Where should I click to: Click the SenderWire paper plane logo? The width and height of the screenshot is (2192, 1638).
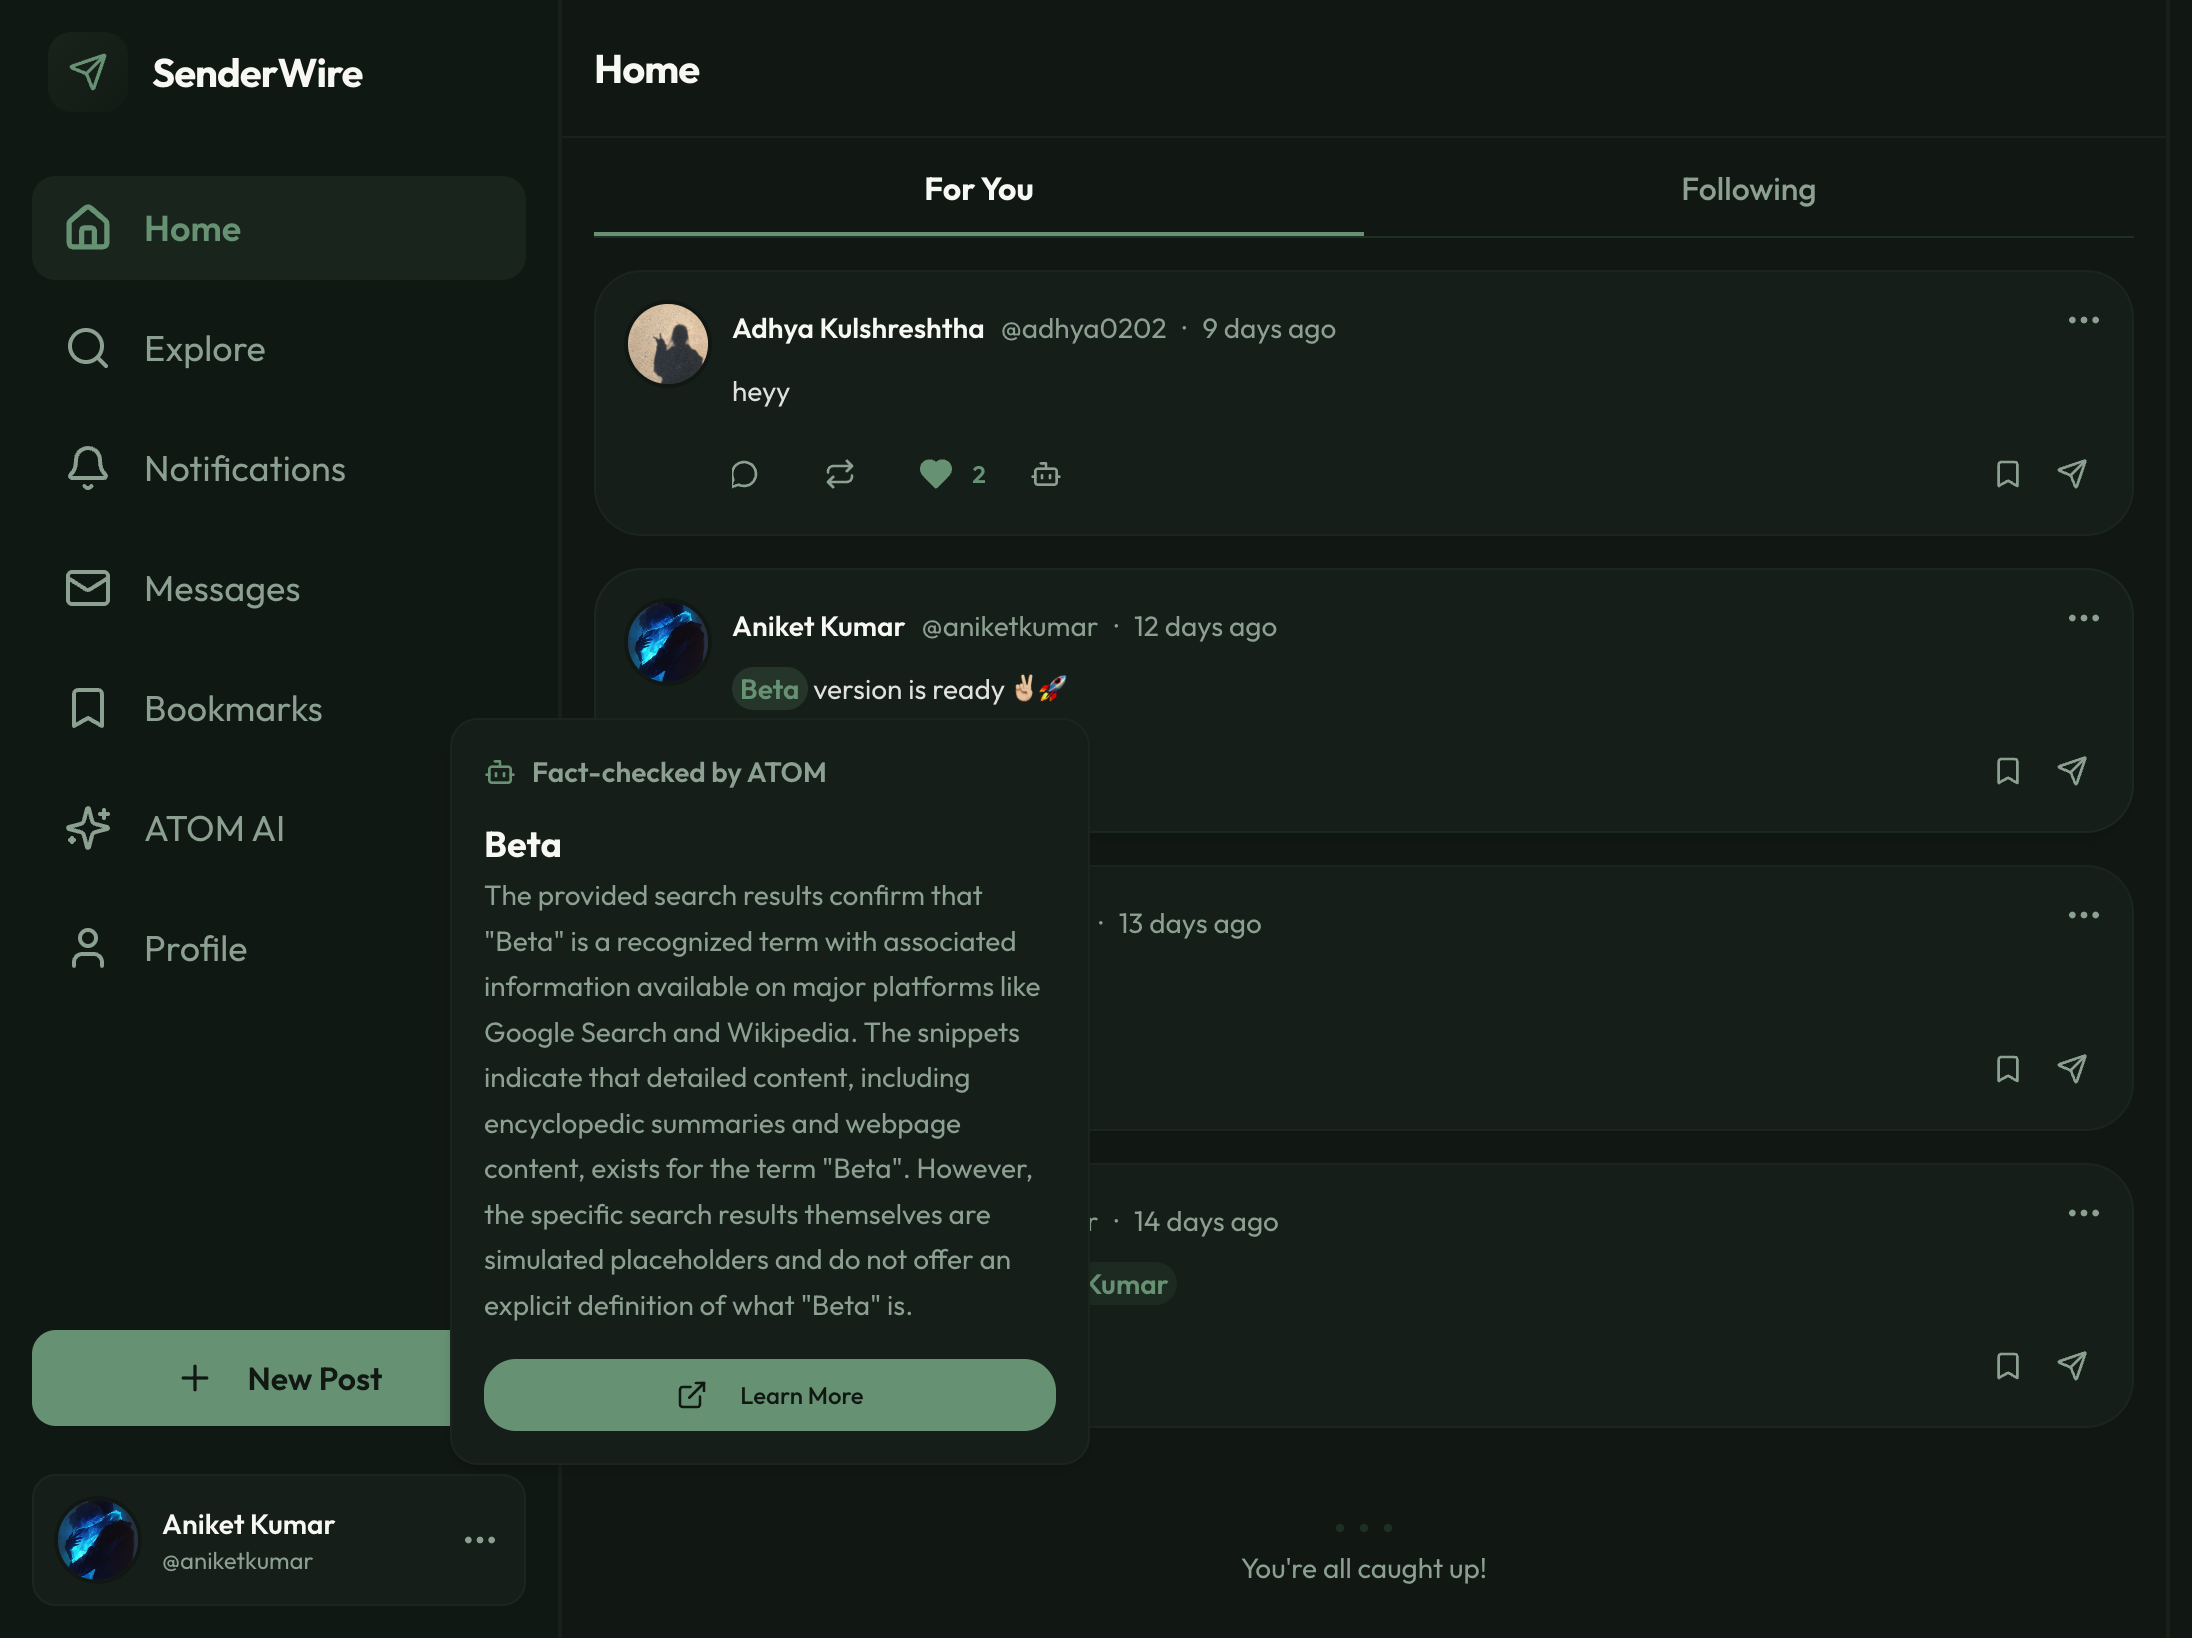(x=88, y=71)
